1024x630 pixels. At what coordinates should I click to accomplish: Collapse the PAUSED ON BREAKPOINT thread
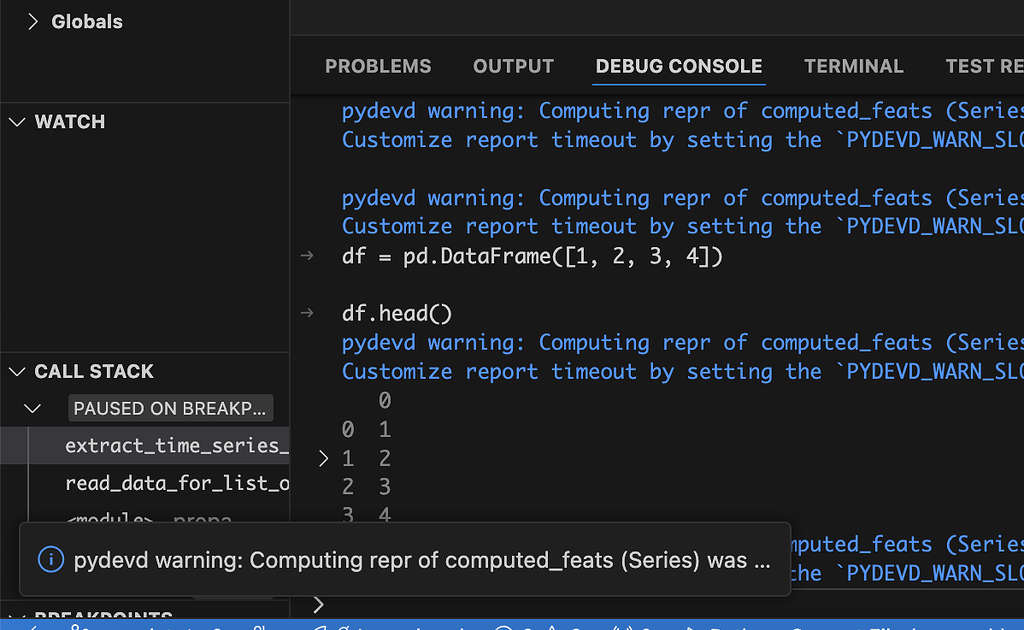click(32, 408)
